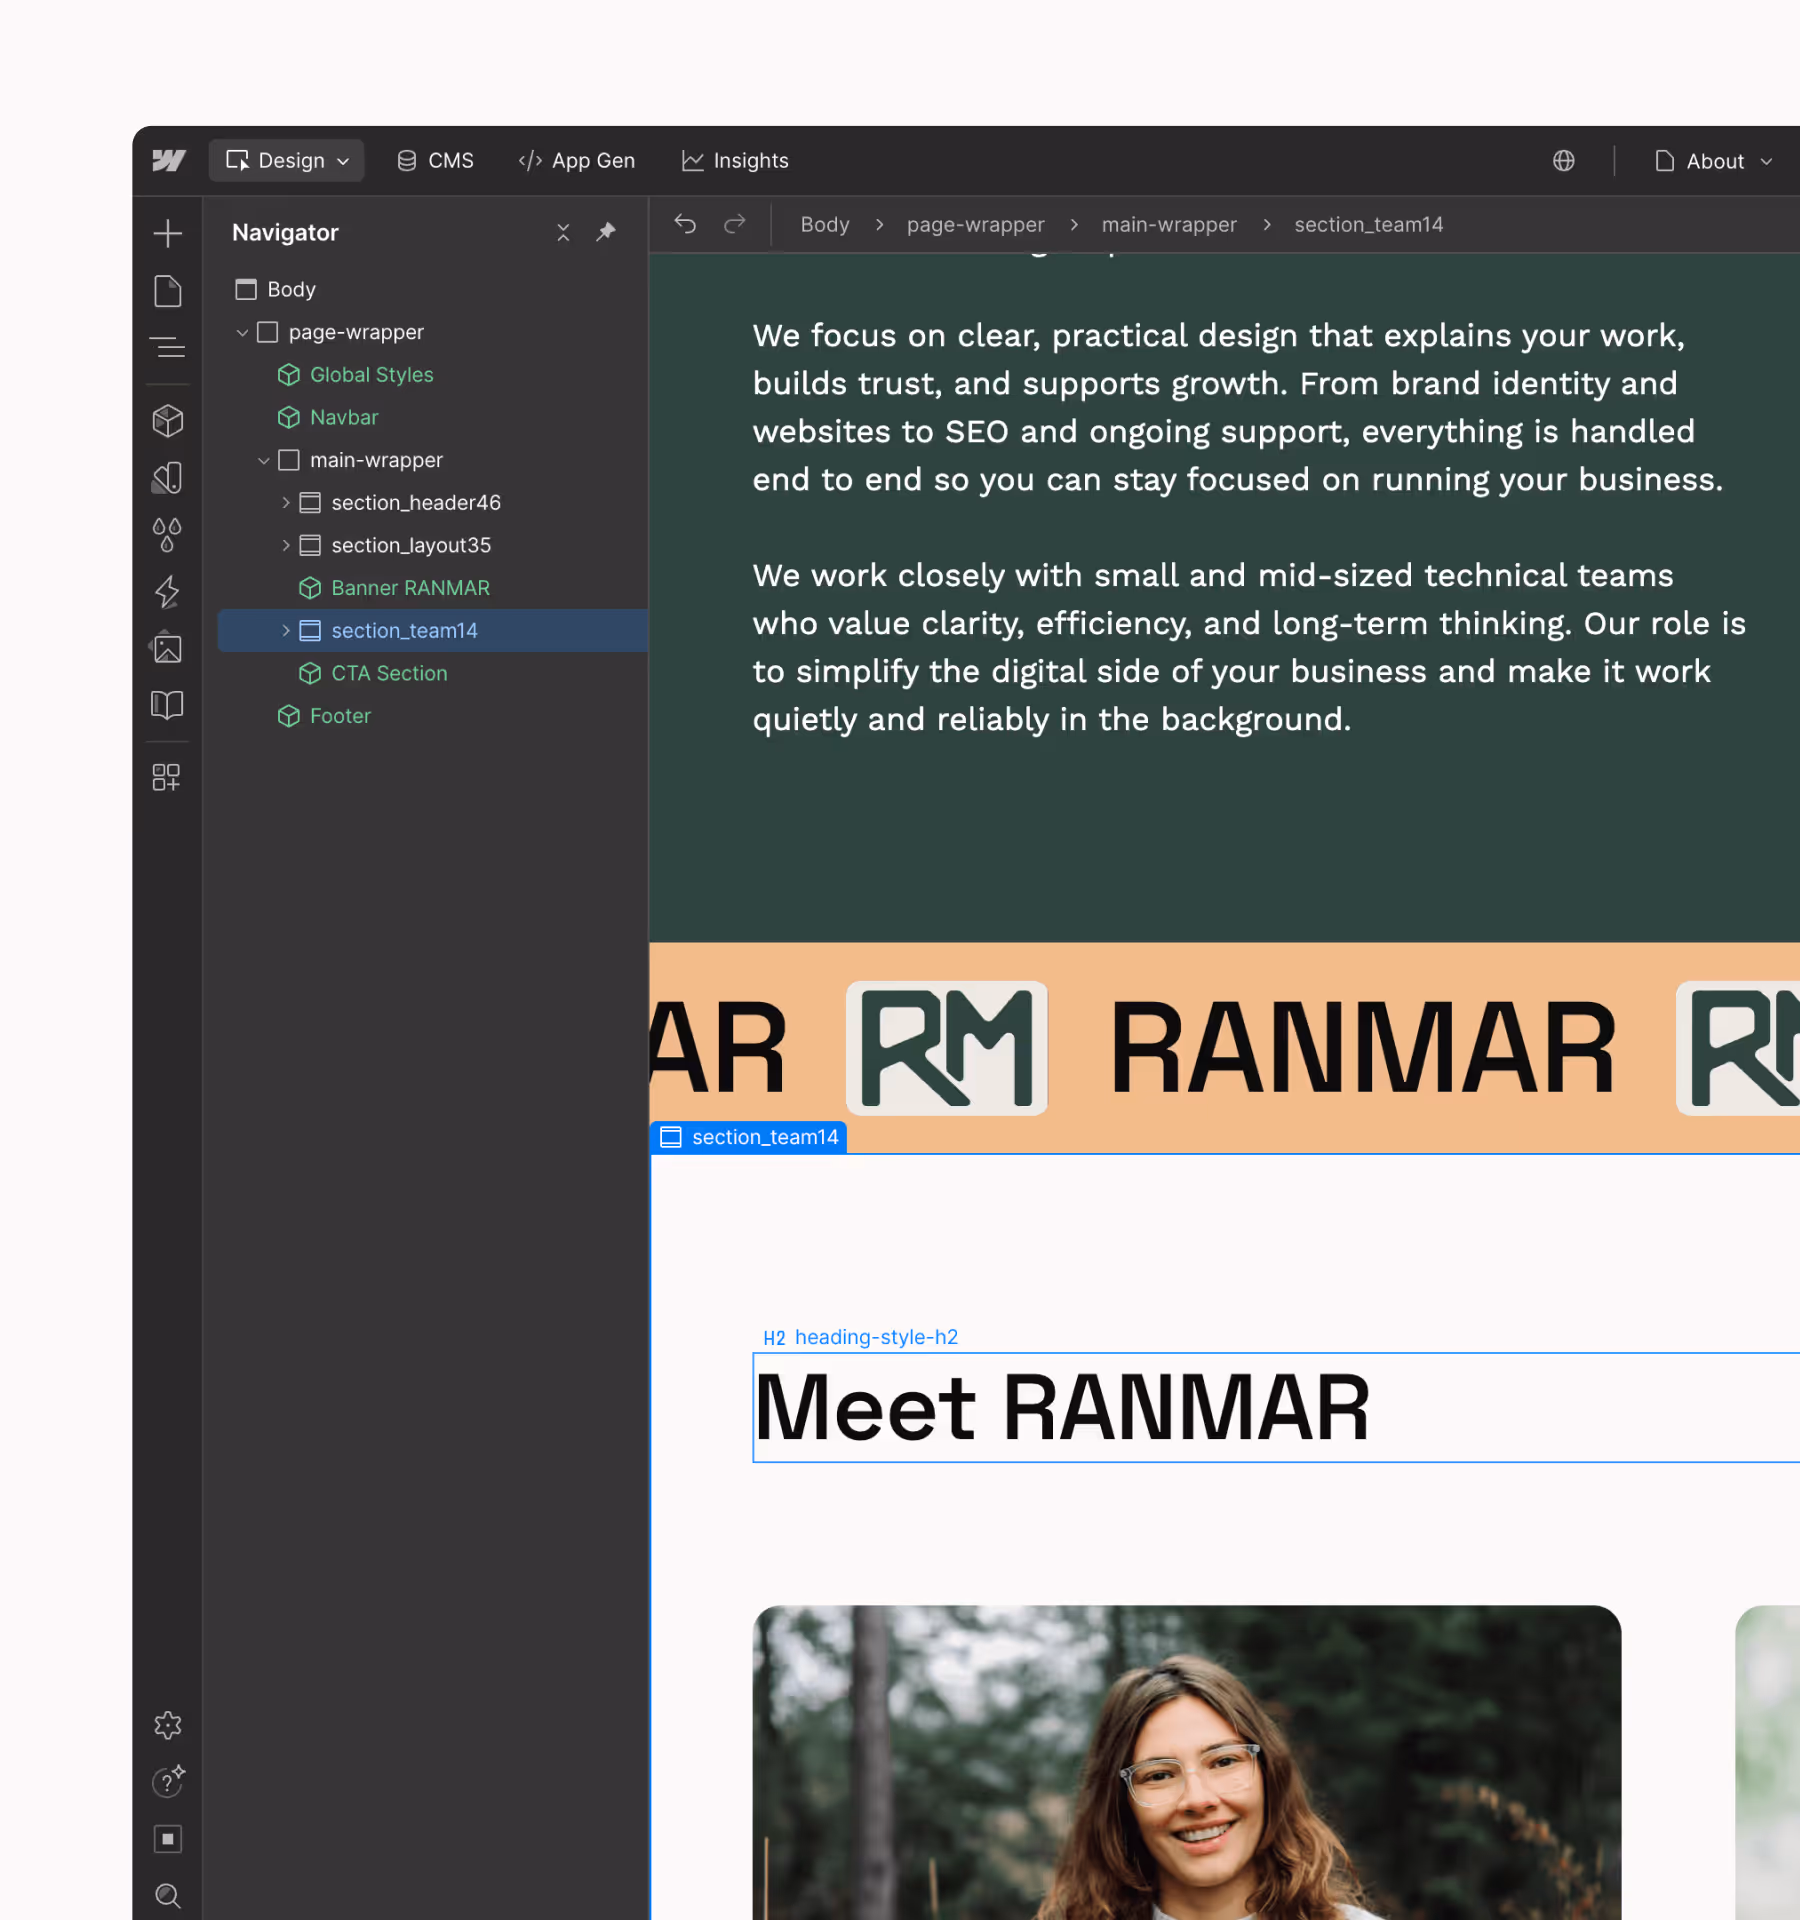Open the Apps panel
1800x1920 pixels.
(168, 777)
